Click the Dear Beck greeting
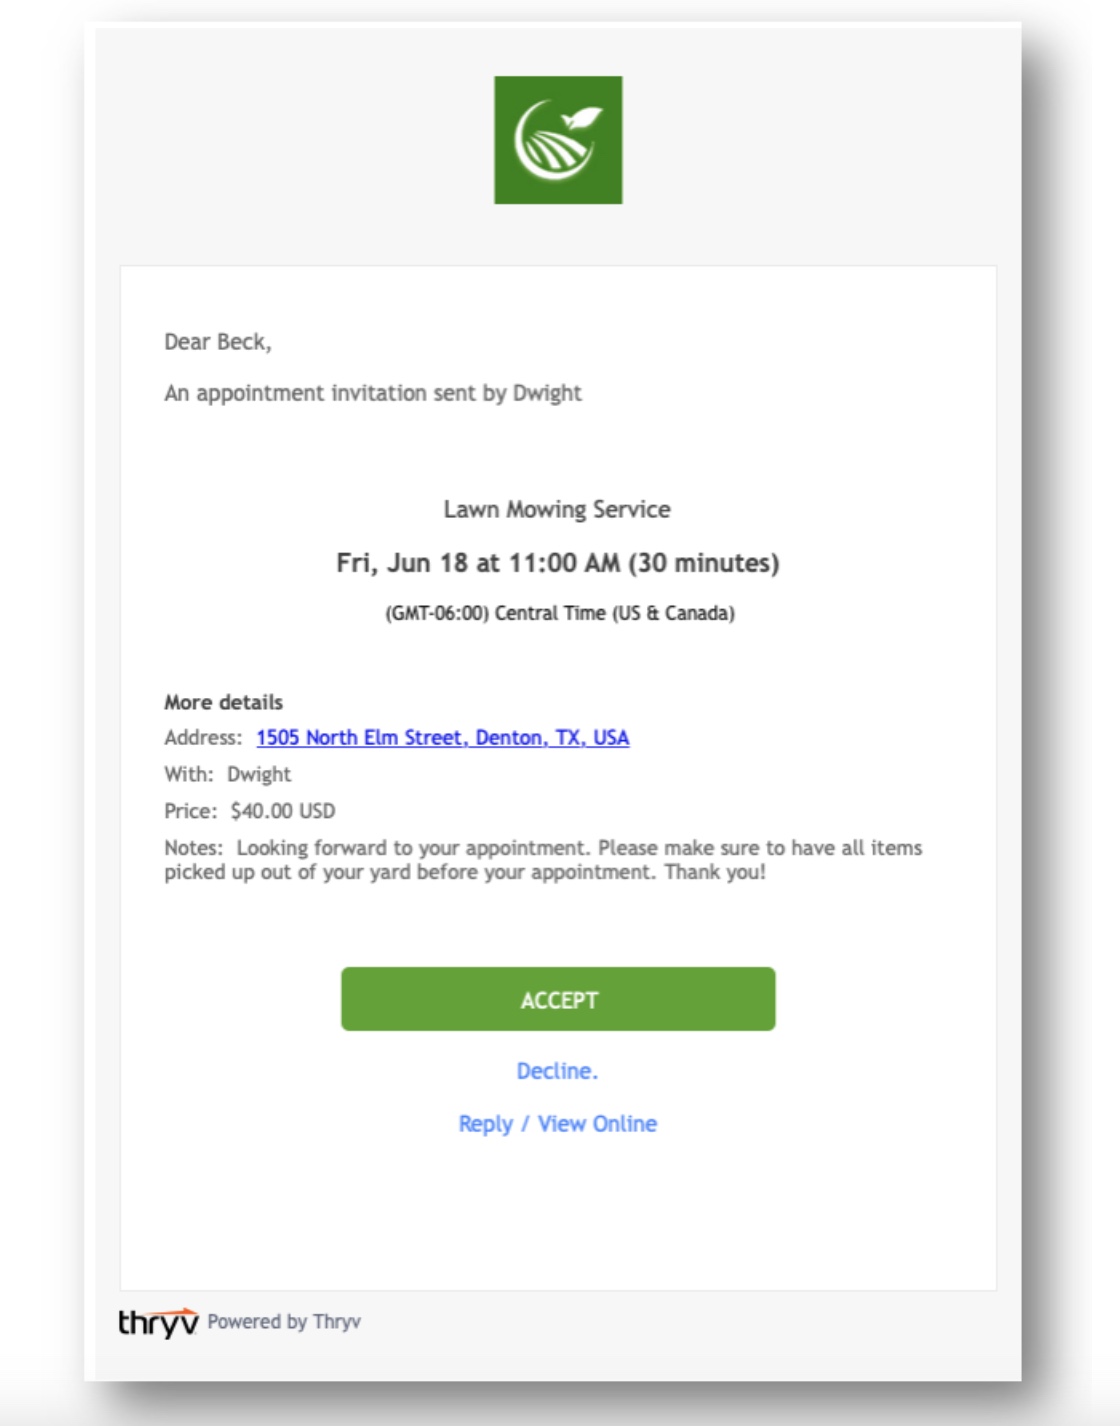1120x1426 pixels. [x=218, y=342]
